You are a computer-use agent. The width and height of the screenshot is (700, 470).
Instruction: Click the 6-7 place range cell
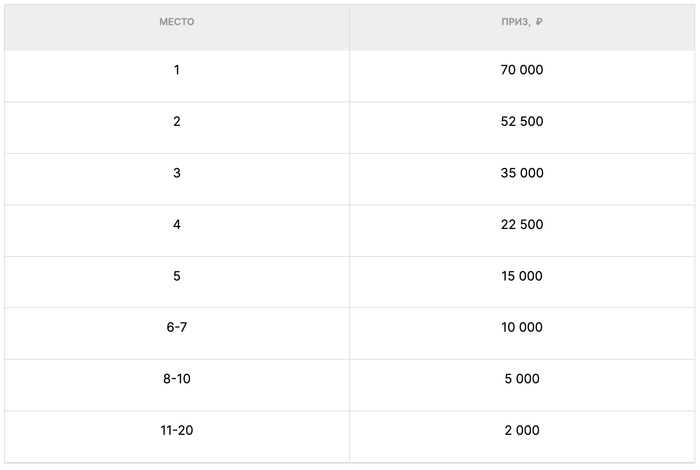[177, 328]
